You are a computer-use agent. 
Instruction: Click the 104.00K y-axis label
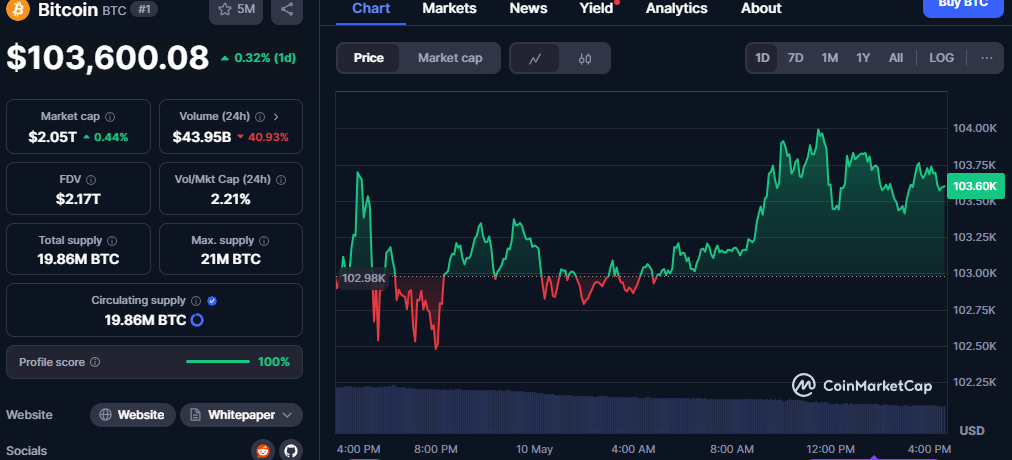[975, 128]
